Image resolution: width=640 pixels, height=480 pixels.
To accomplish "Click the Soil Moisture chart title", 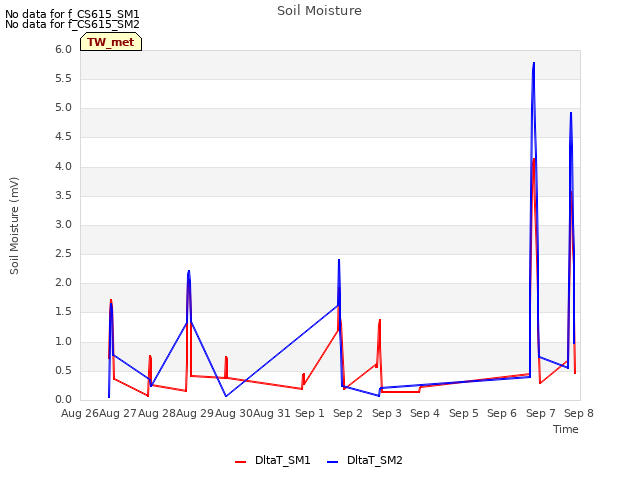I will coord(319,11).
